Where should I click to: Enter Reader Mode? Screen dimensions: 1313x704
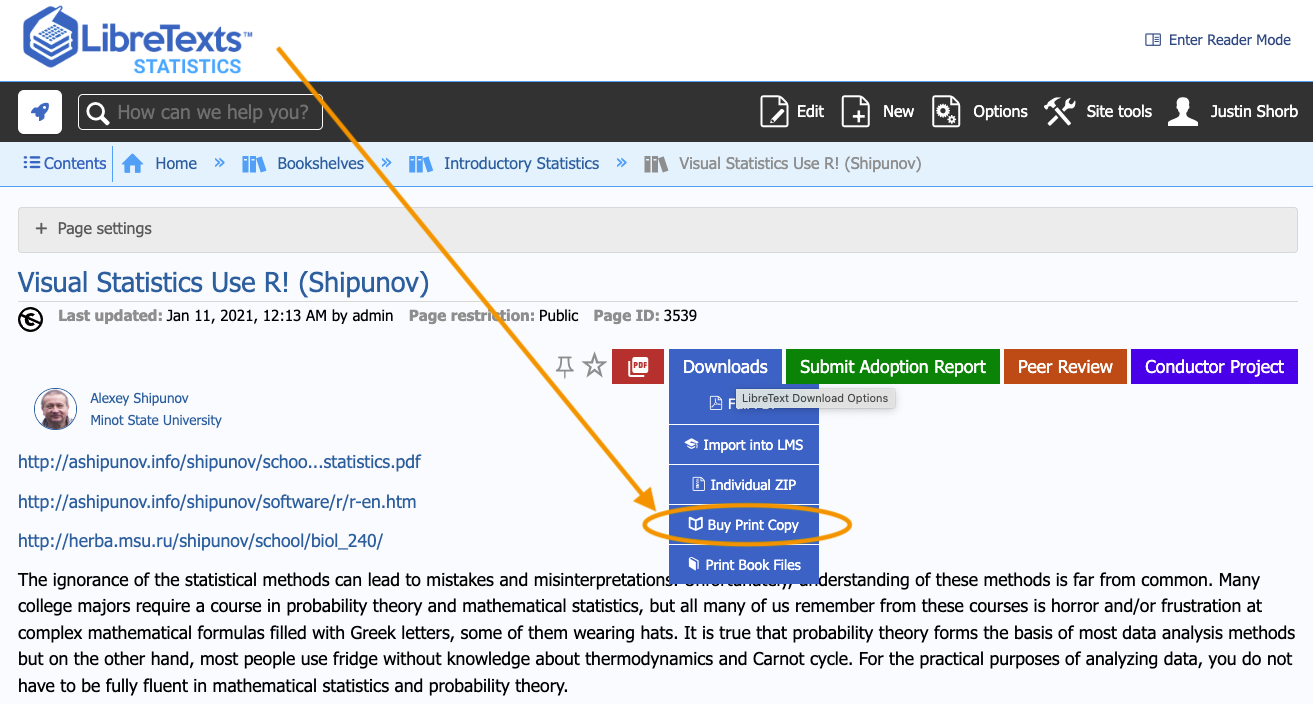[x=1218, y=40]
